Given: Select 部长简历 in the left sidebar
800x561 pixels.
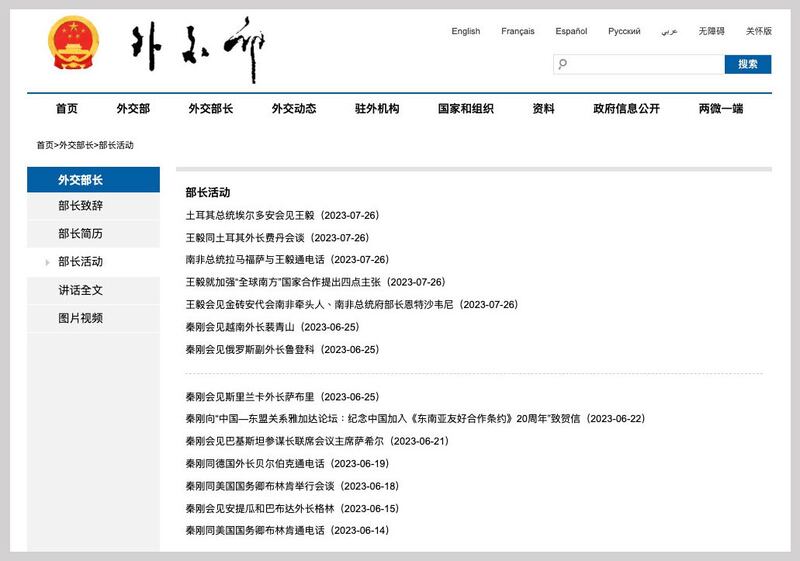Looking at the screenshot, I should (80, 234).
